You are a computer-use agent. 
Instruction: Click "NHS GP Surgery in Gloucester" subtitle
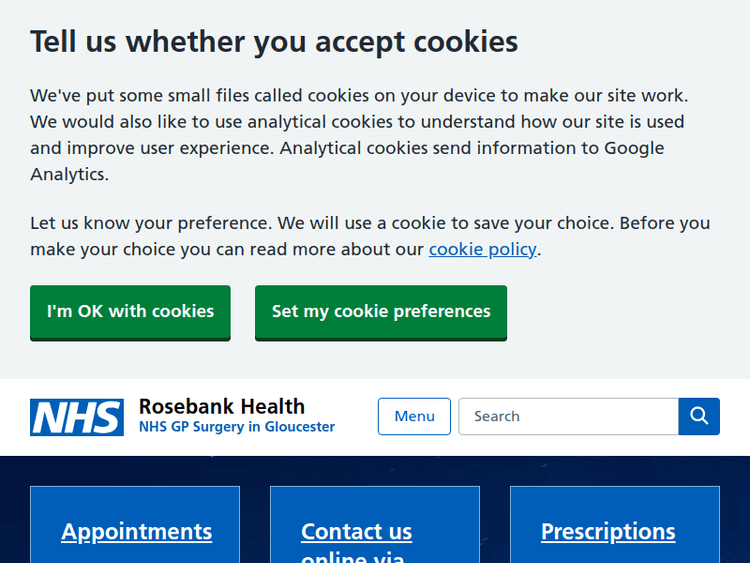pyautogui.click(x=237, y=427)
